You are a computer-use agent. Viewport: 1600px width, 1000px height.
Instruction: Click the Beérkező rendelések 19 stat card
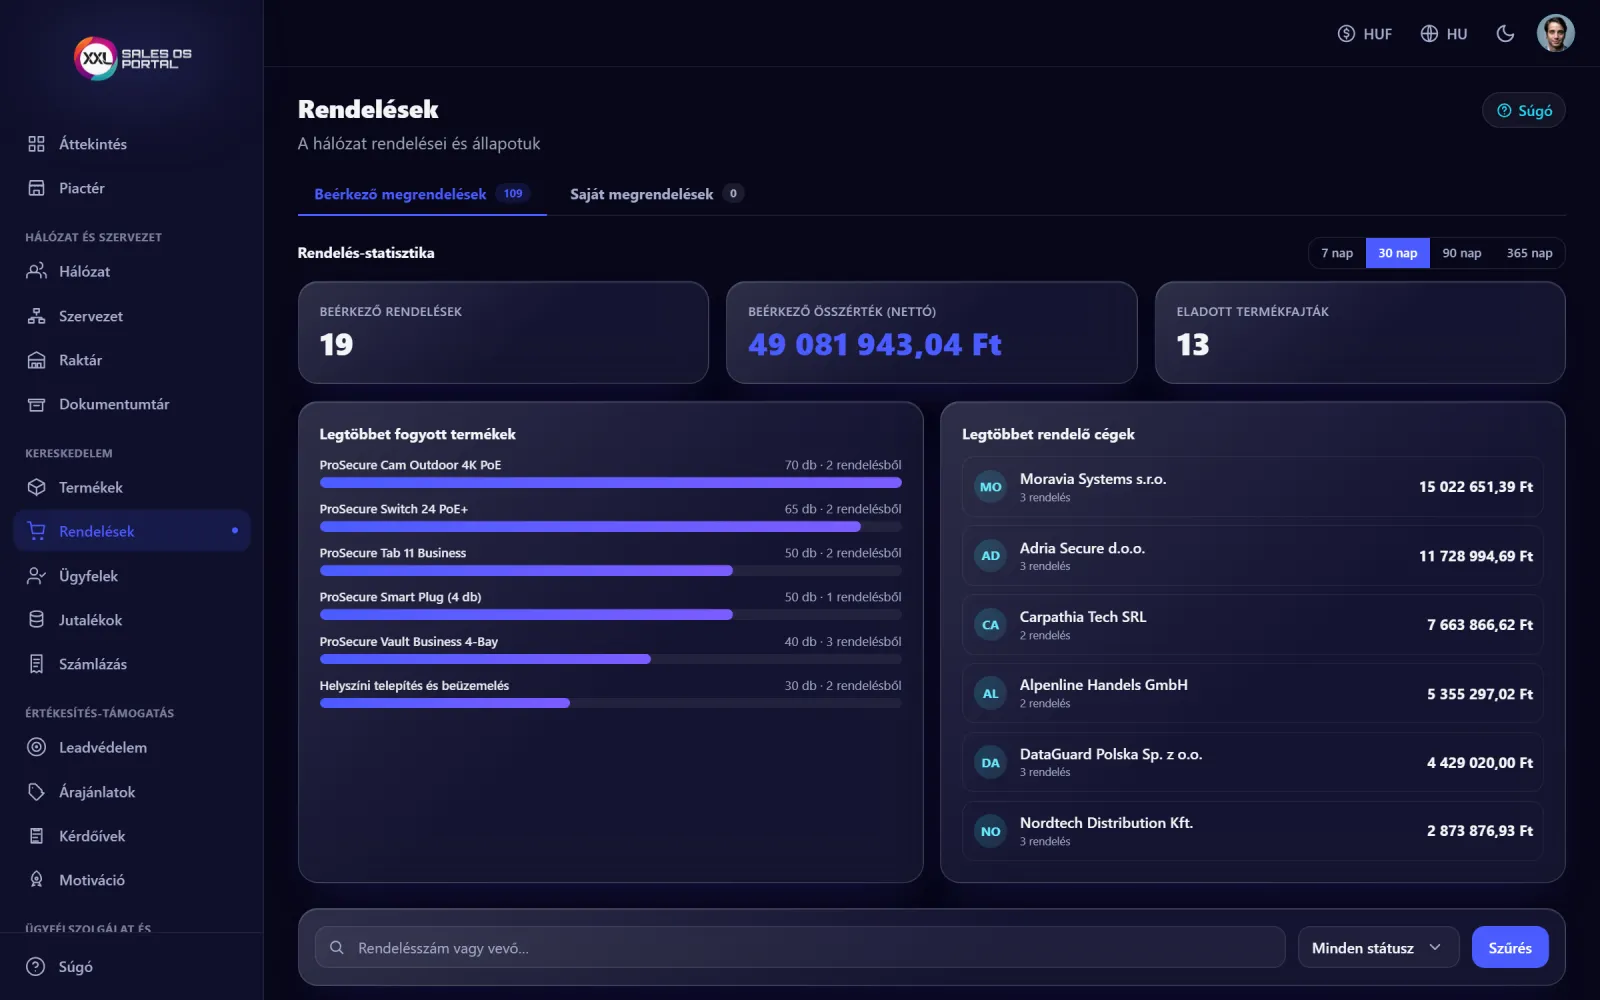click(503, 332)
